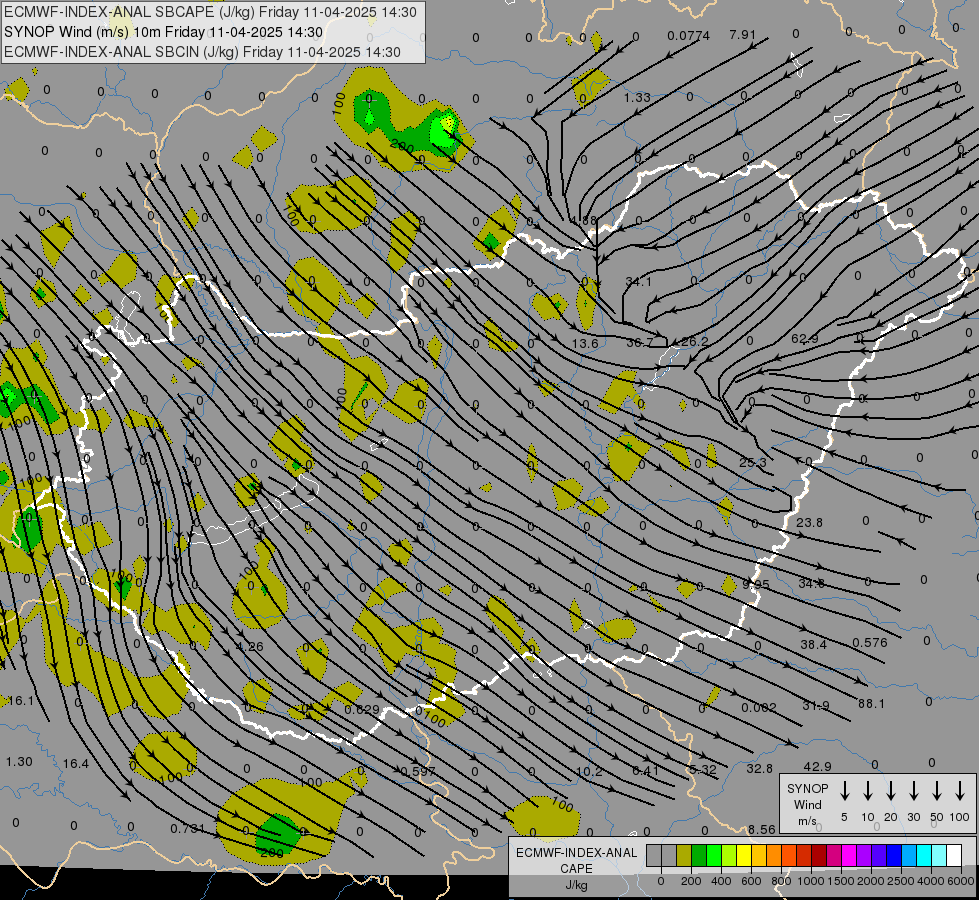Pick the pure yellow swatch in CAPE scale
979x900 pixels.
tap(744, 855)
